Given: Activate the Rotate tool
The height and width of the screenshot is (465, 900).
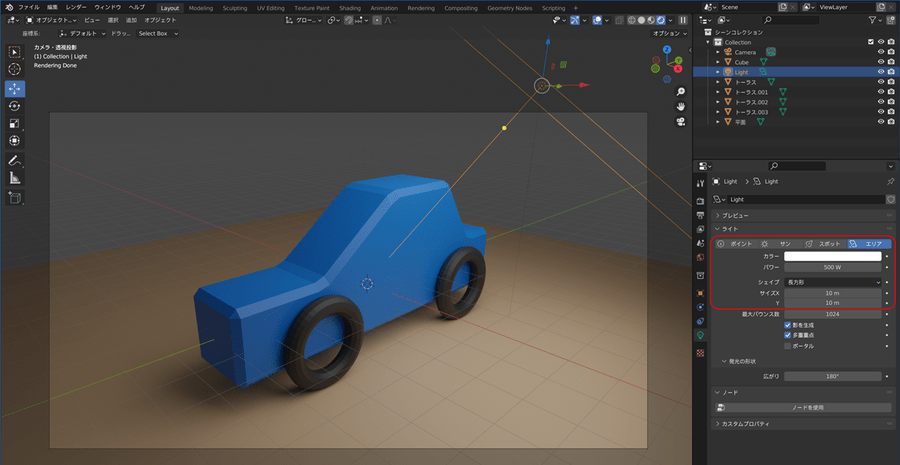Looking at the screenshot, I should (x=15, y=106).
